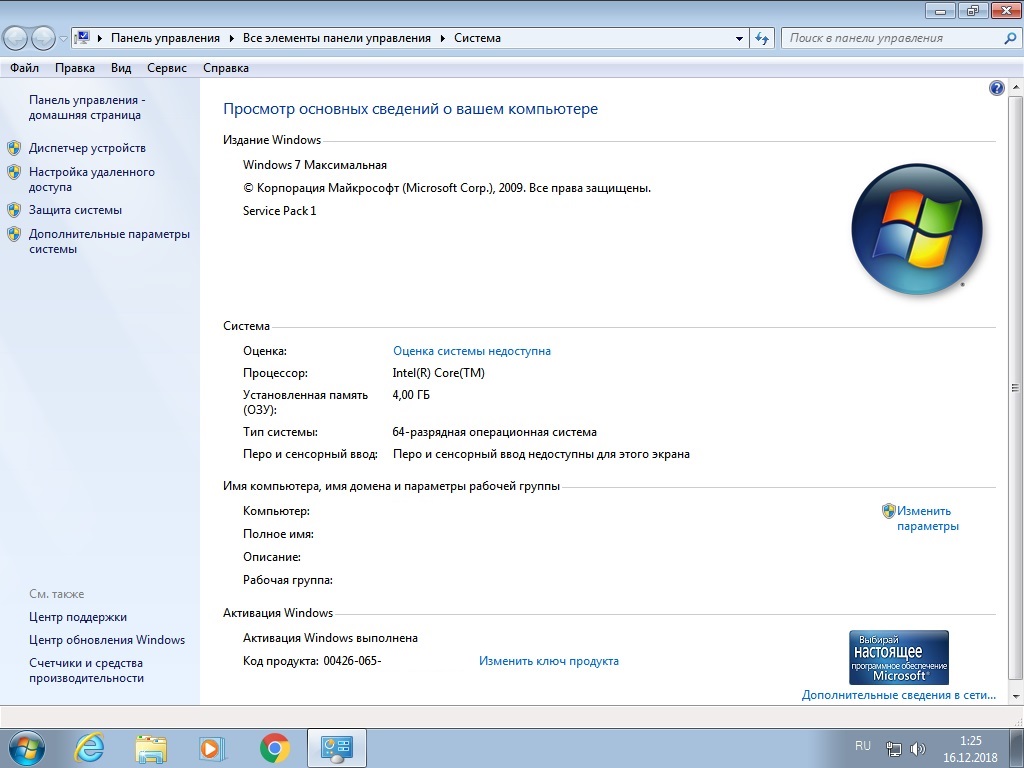The width and height of the screenshot is (1024, 768).
Task: Click the Service Pack 1 text
Action: coord(280,211)
